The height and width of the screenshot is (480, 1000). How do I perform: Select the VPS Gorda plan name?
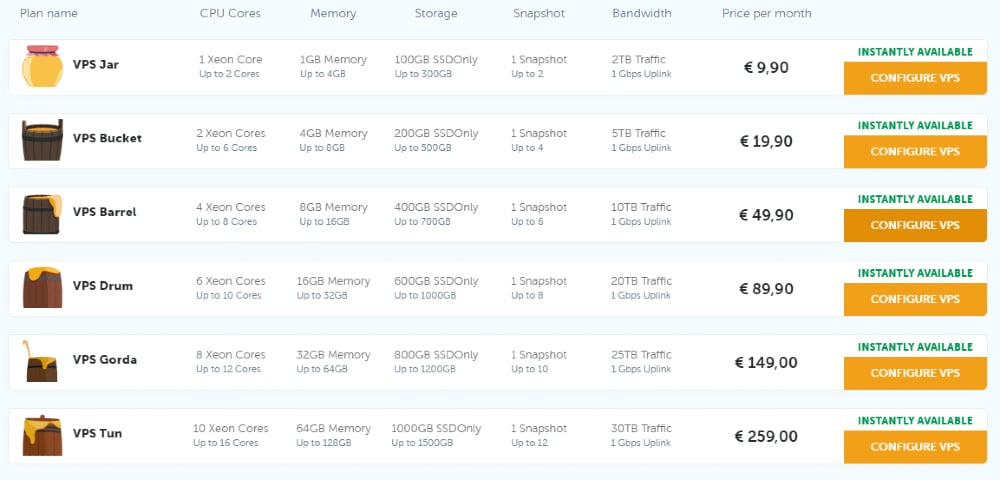coord(105,360)
